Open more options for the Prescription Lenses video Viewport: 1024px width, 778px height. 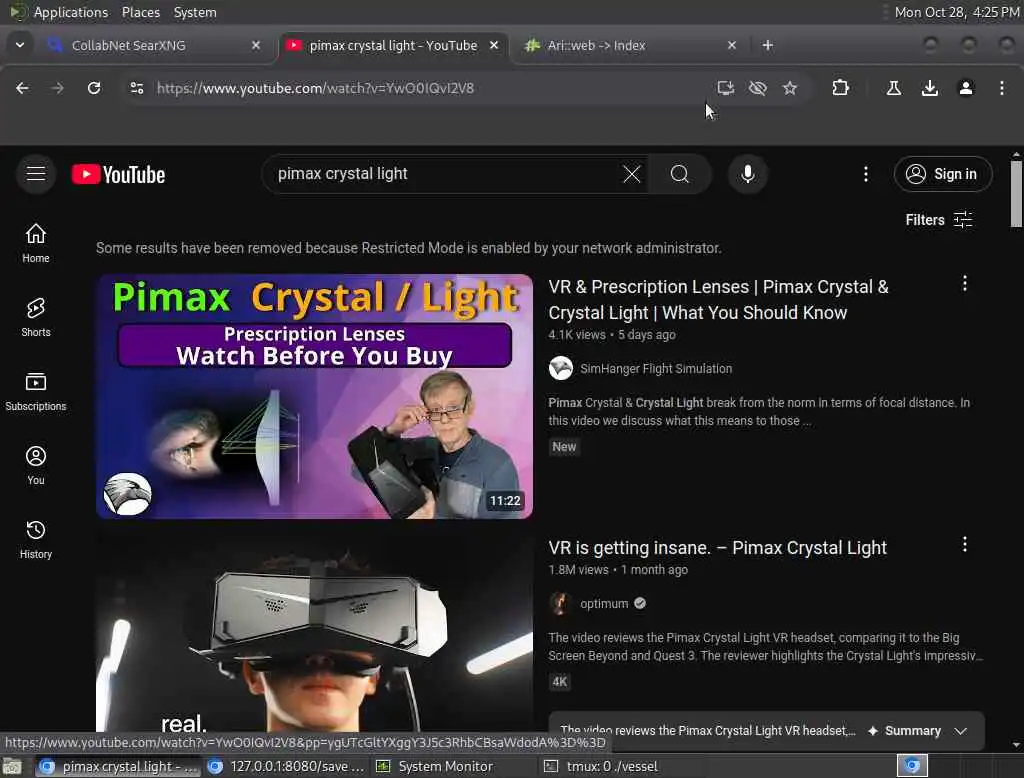pos(965,284)
